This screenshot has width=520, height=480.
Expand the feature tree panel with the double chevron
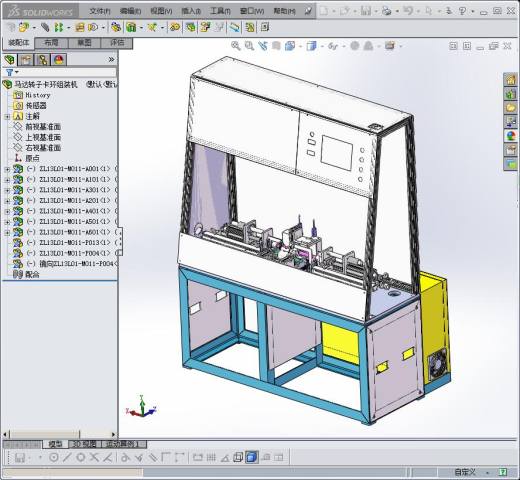pos(111,60)
